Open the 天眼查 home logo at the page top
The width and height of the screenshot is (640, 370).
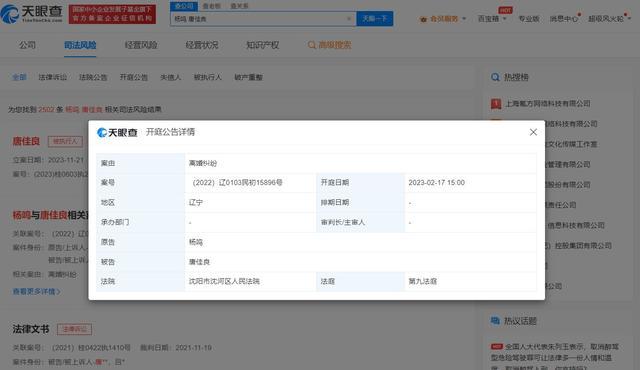pos(31,14)
